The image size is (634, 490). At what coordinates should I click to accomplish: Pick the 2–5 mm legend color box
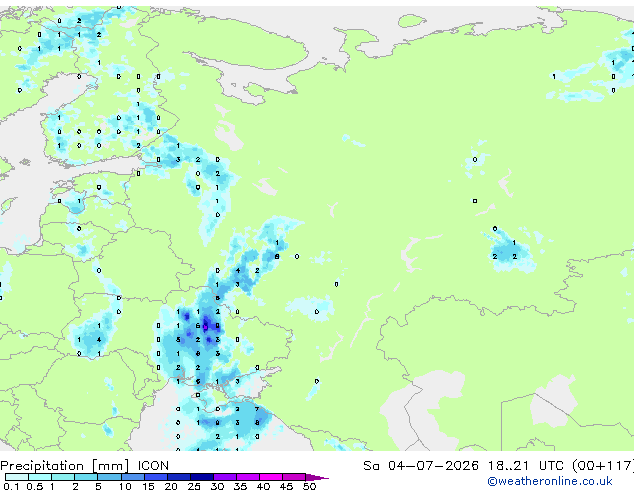(86, 477)
